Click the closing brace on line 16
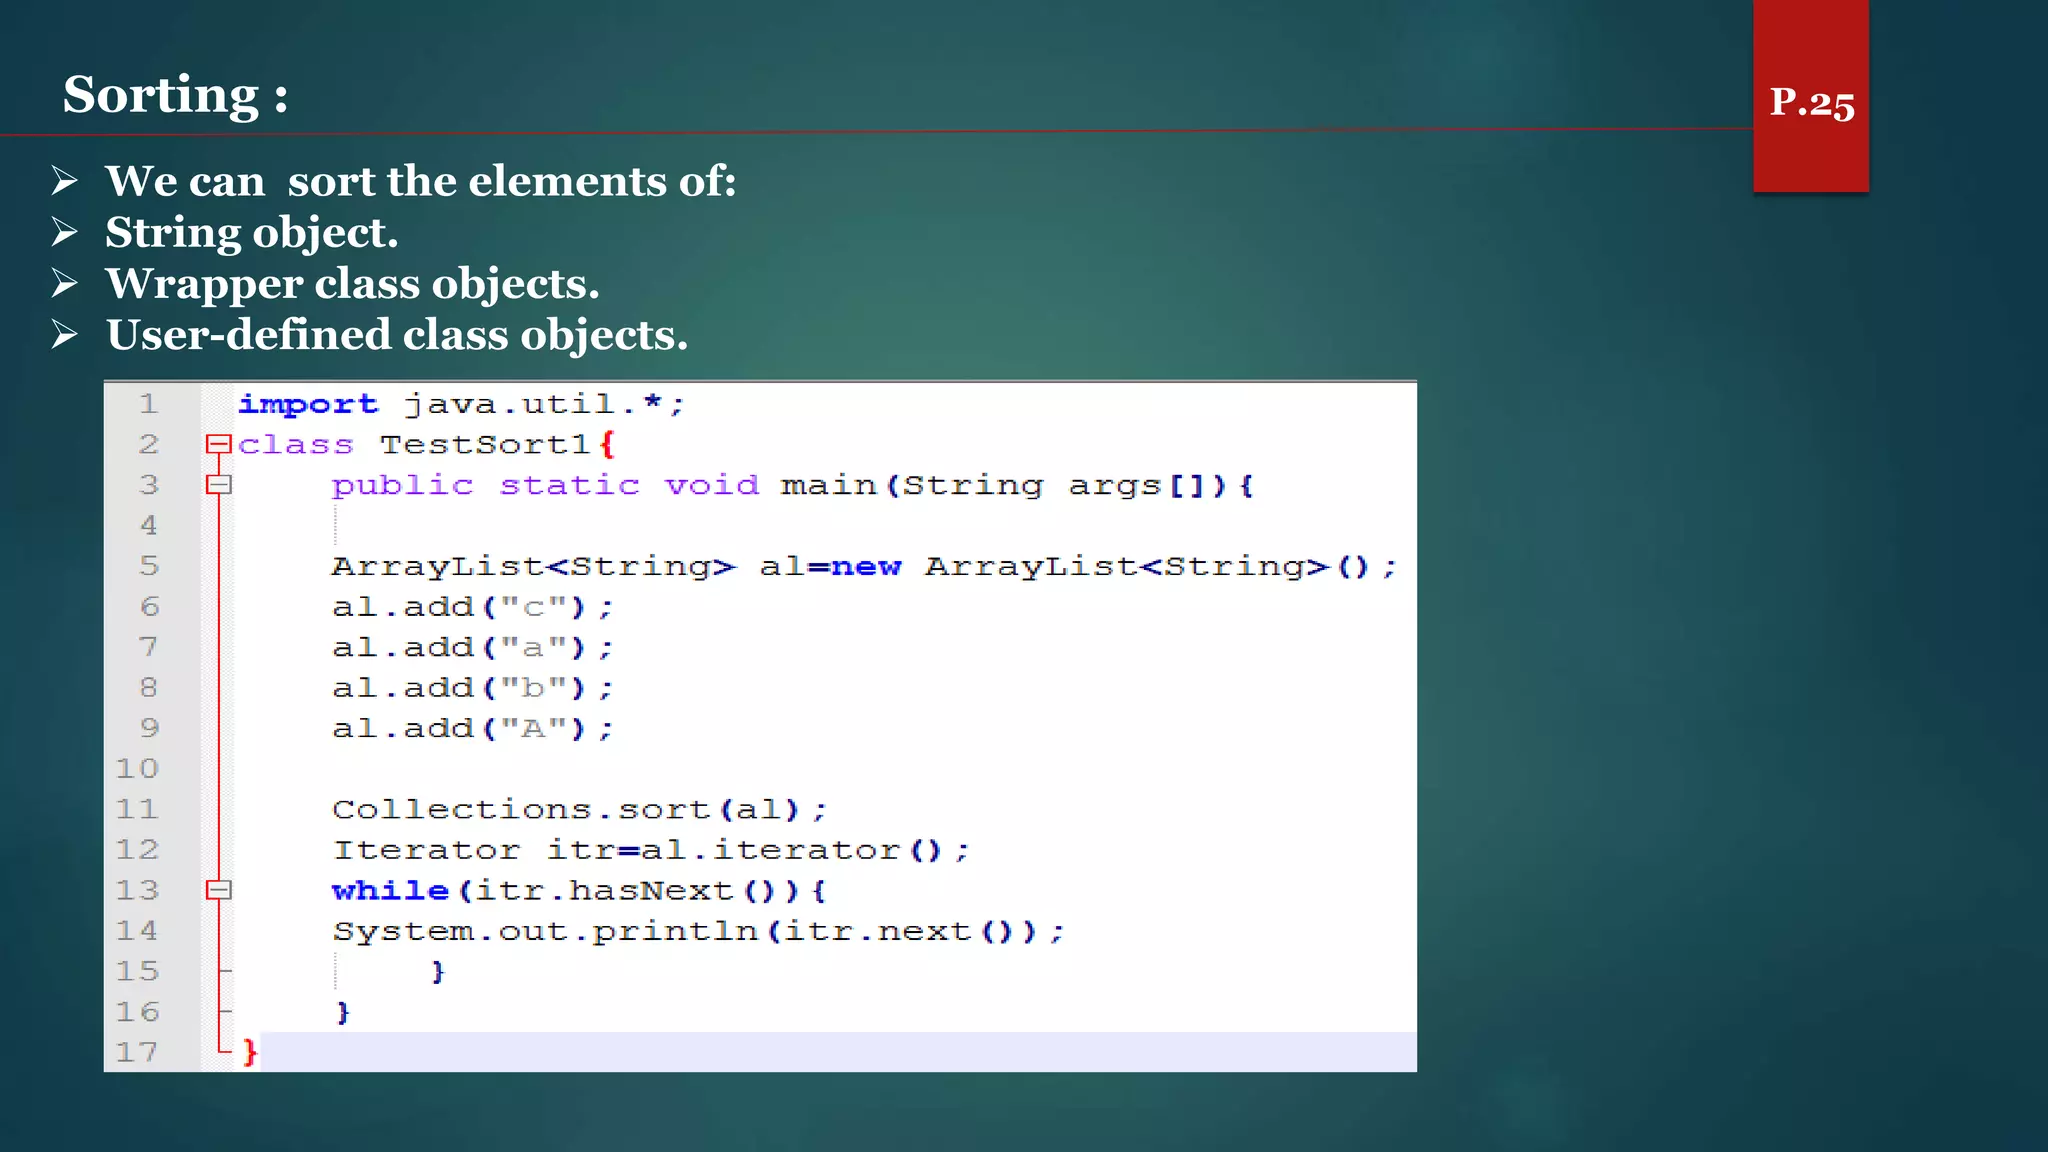This screenshot has height=1152, width=2048. 343,1012
